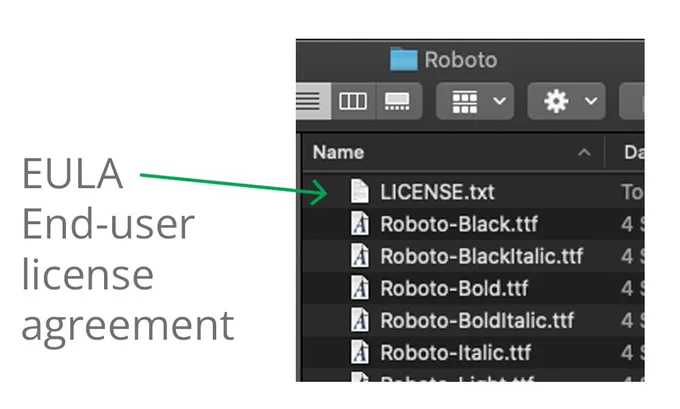Click the Roboto-Black.ttf font icon
The height and width of the screenshot is (409, 680).
coord(360,224)
